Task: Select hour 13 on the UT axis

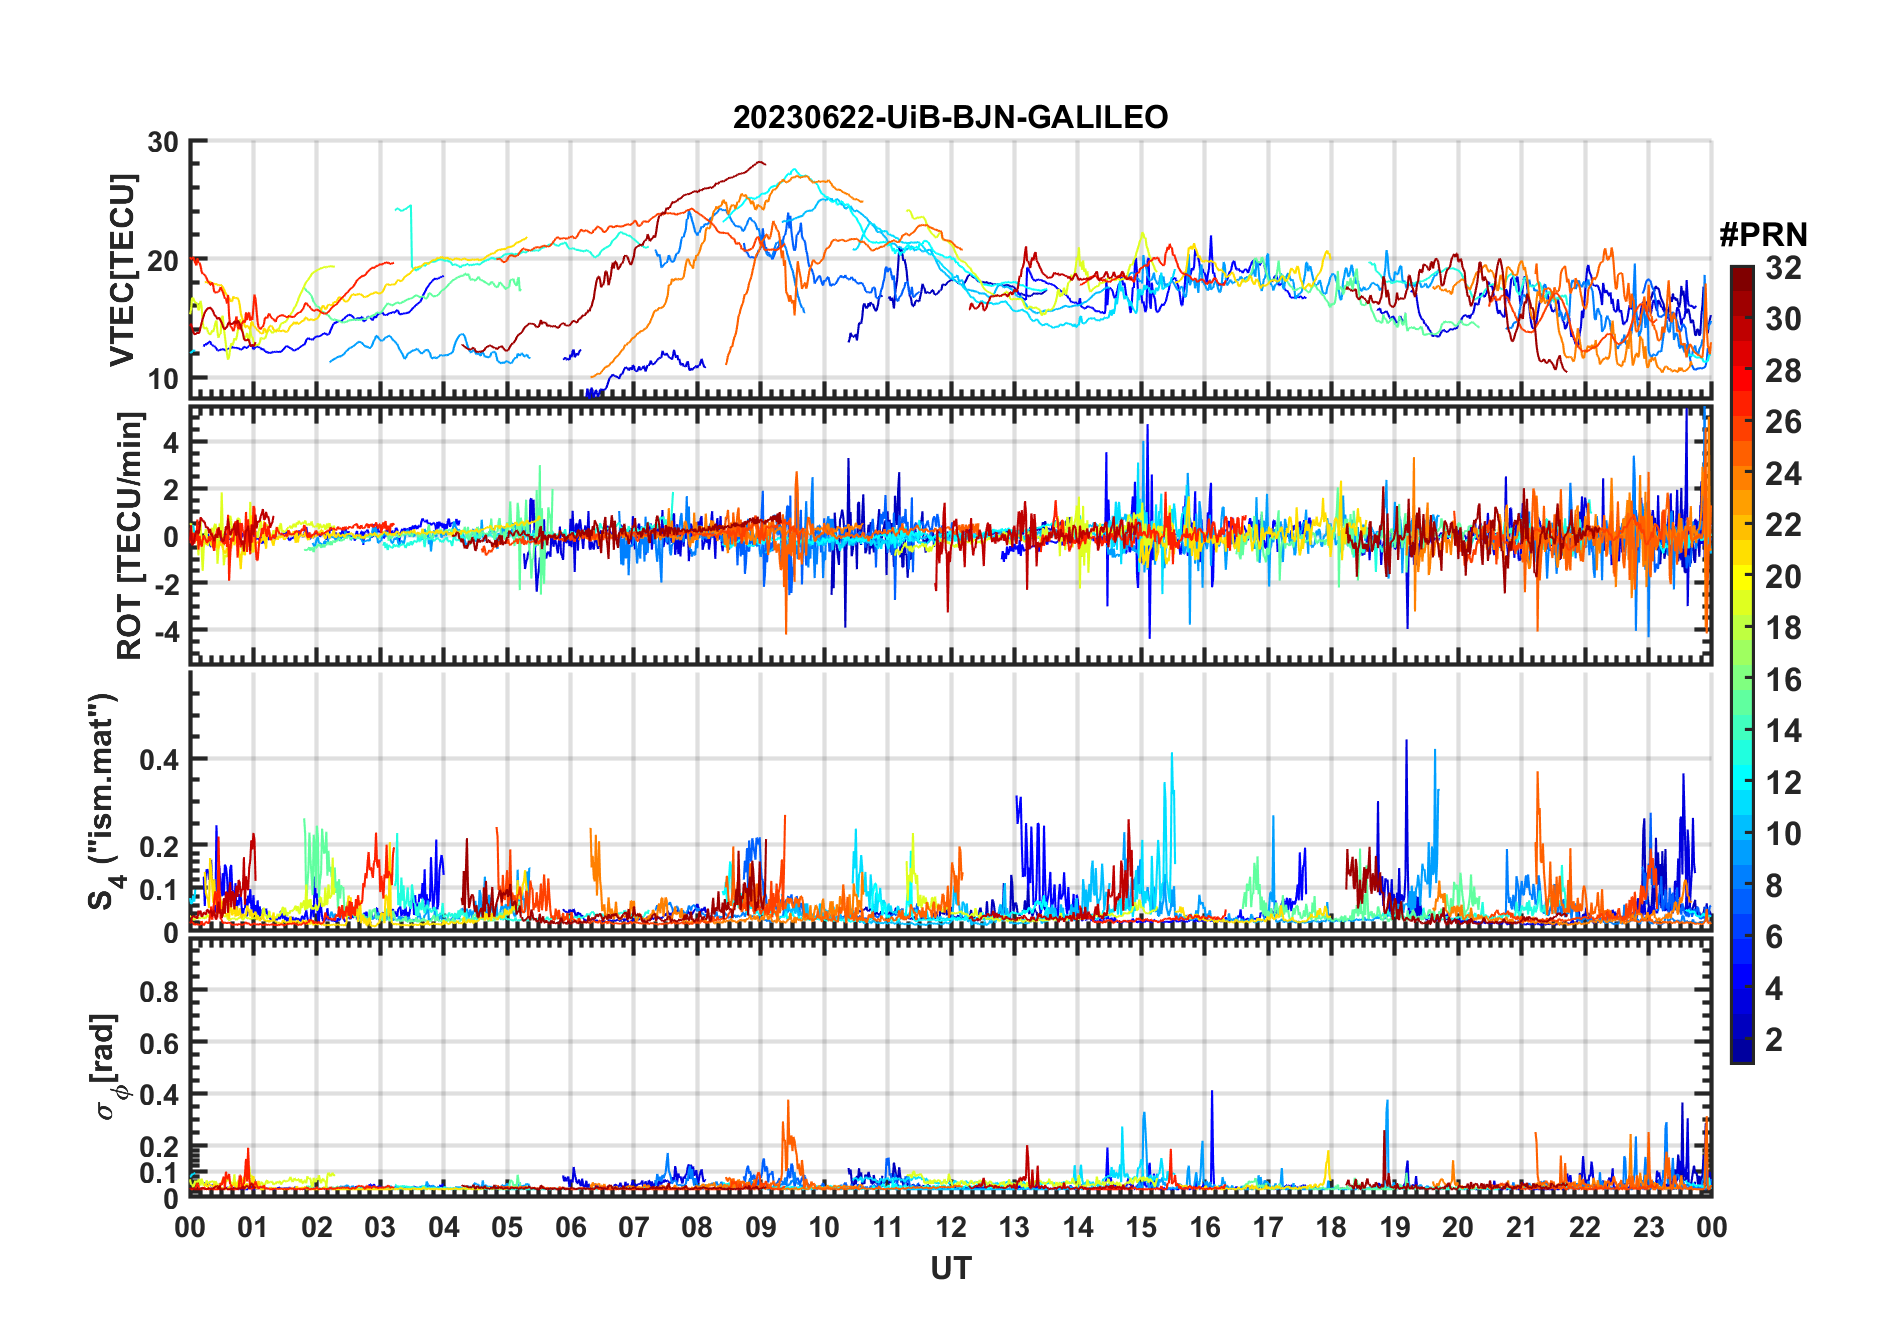Action: click(1014, 1227)
